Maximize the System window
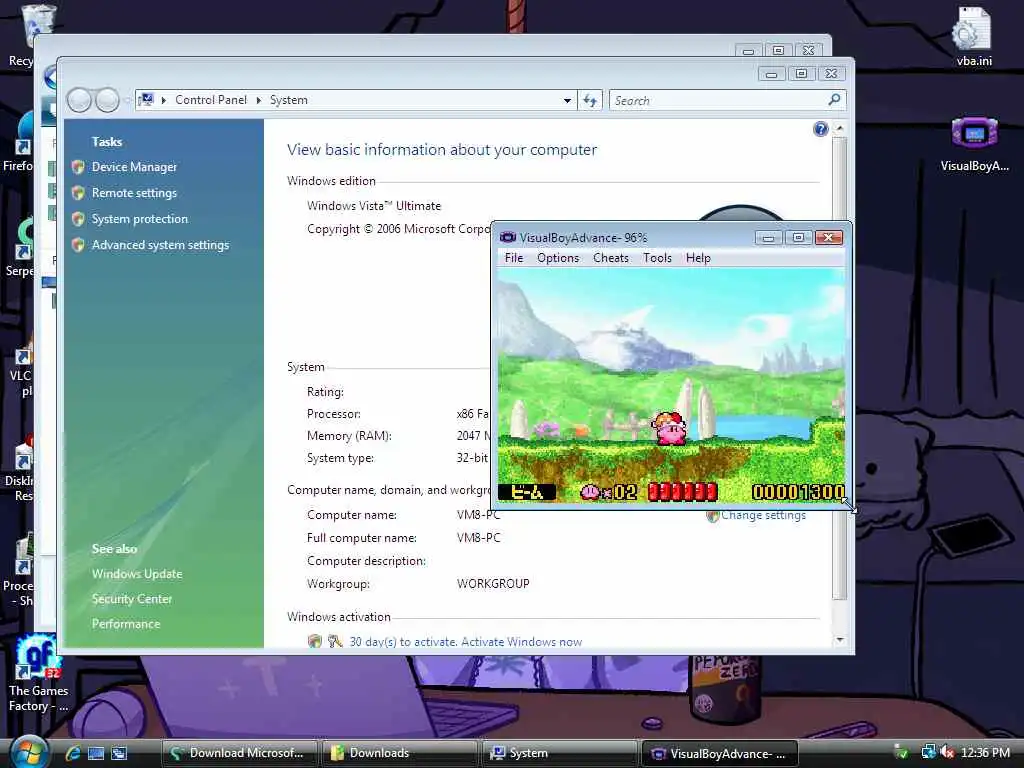 pos(801,74)
